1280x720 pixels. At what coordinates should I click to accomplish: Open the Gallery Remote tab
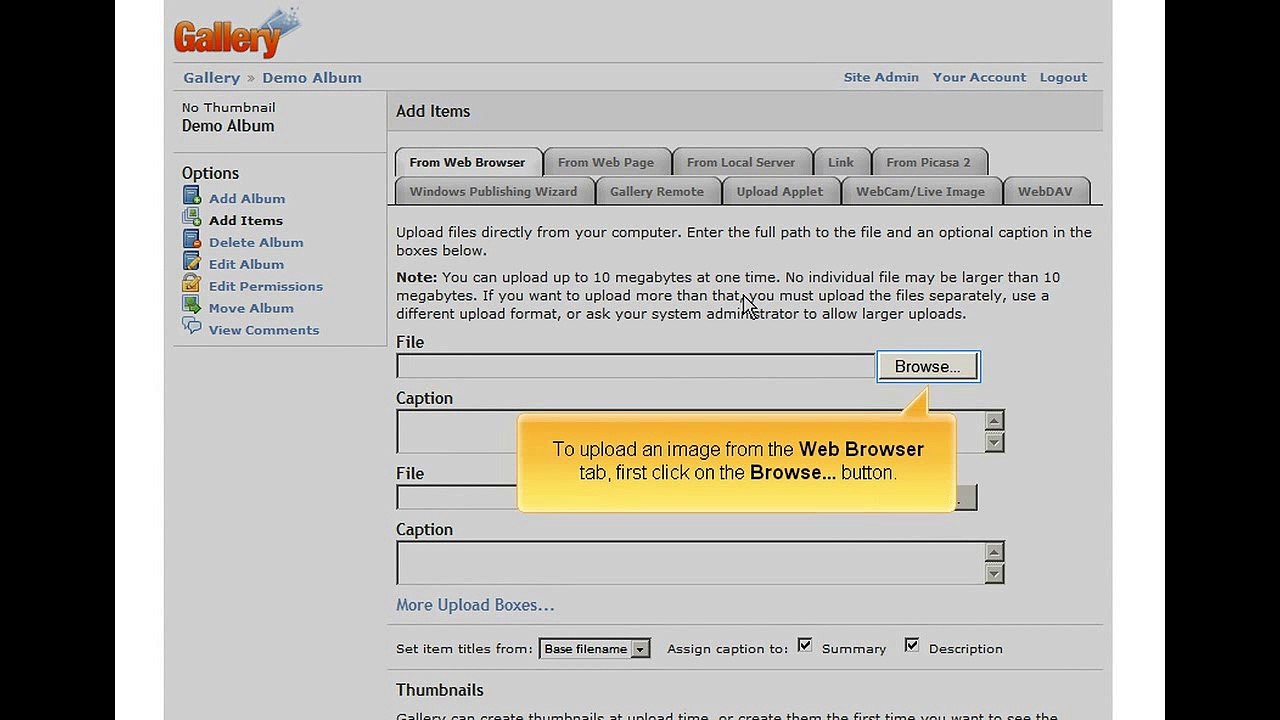point(657,191)
